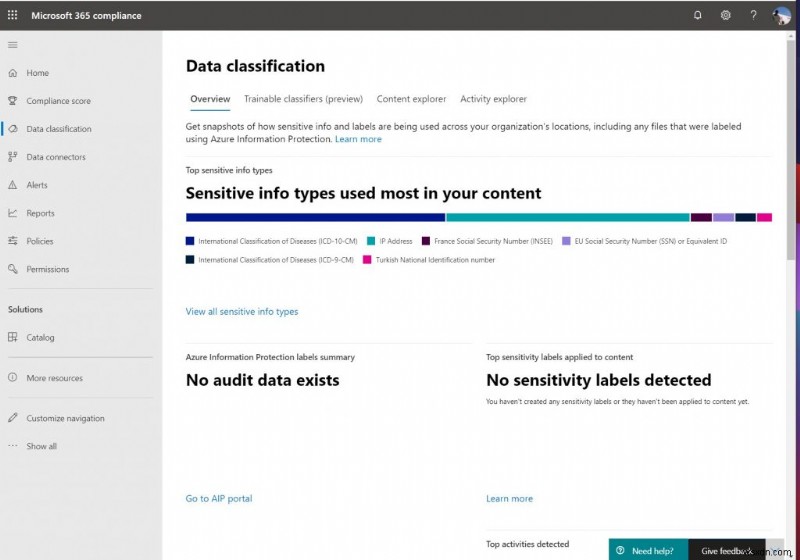Expand Show all navigation items
Image resolution: width=800 pixels, height=560 pixels.
[x=41, y=446]
